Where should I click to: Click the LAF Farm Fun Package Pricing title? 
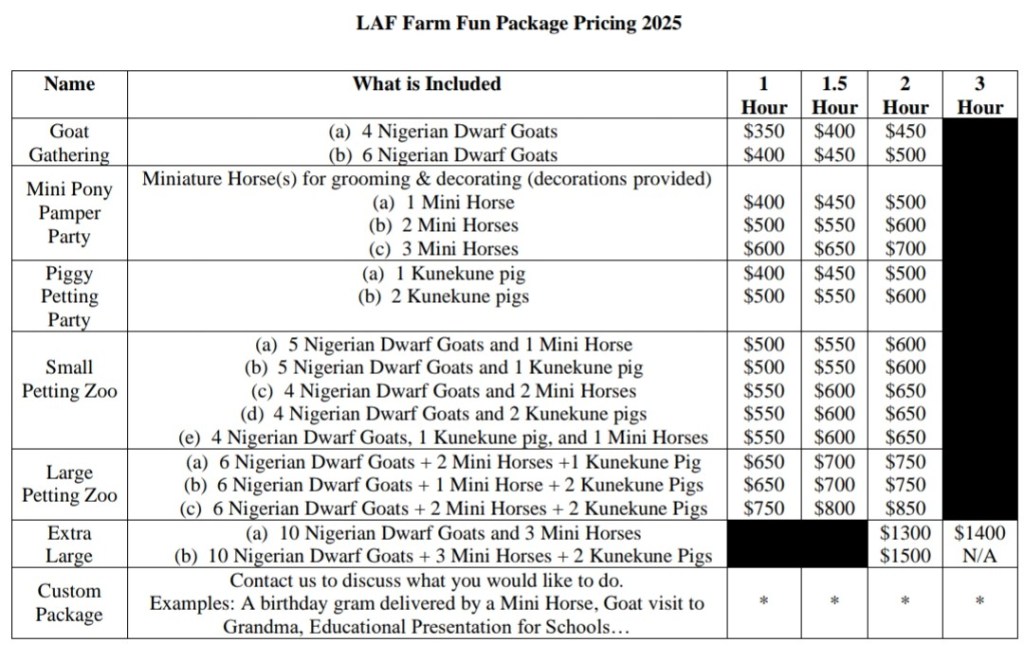519,23
